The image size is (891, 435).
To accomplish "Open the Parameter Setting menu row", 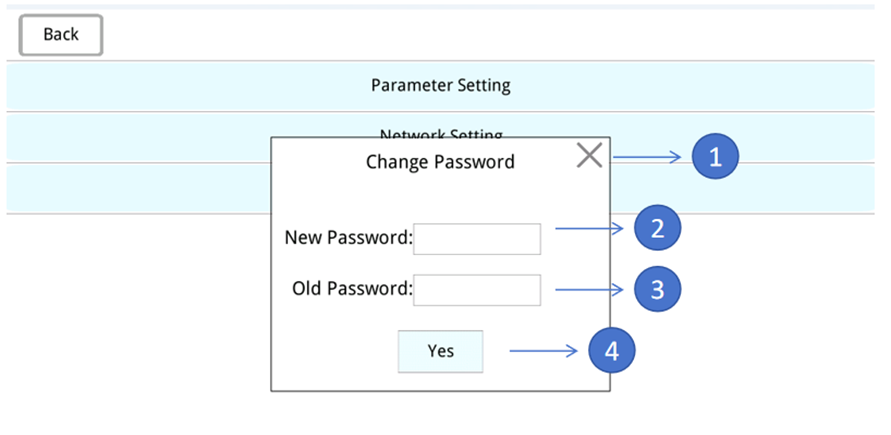I will coord(441,86).
